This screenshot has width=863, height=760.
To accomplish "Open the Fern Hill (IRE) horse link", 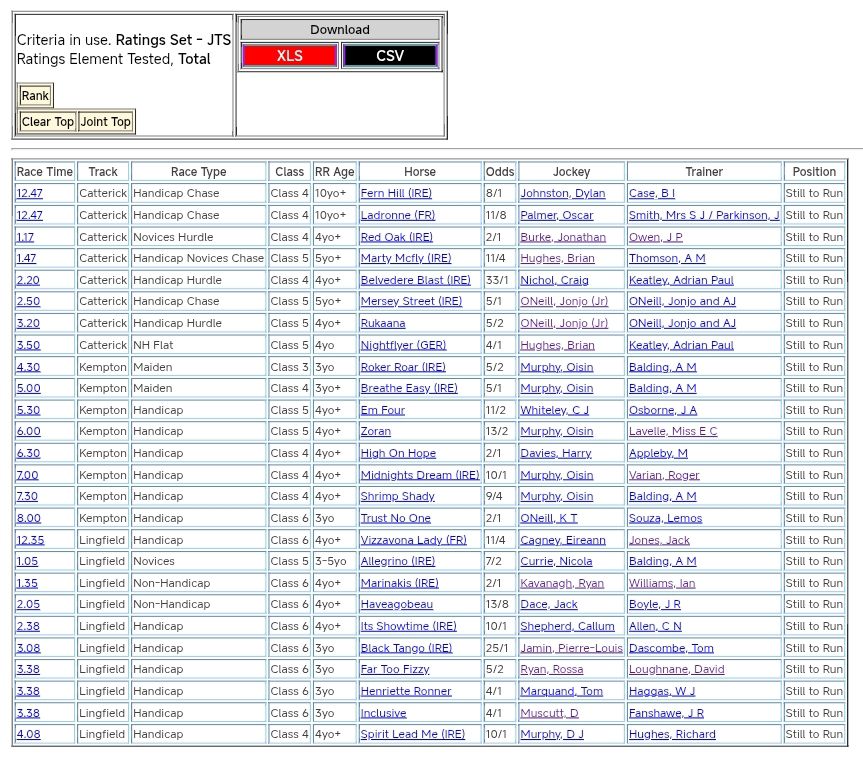I will [x=396, y=194].
